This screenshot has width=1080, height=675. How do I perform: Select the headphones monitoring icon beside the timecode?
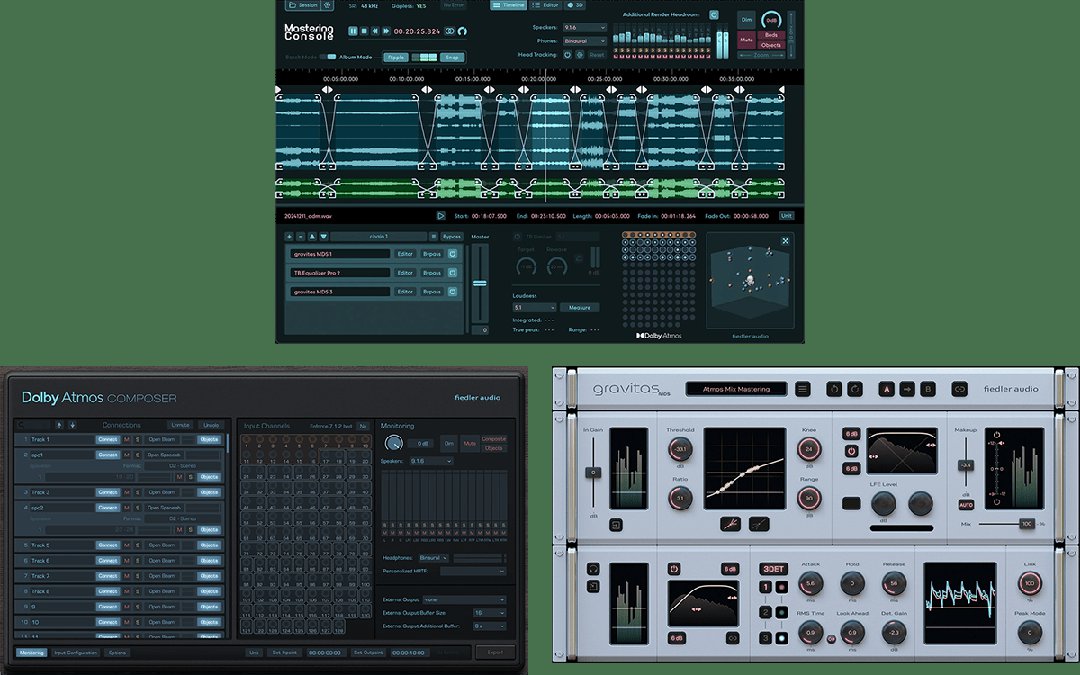pos(464,31)
